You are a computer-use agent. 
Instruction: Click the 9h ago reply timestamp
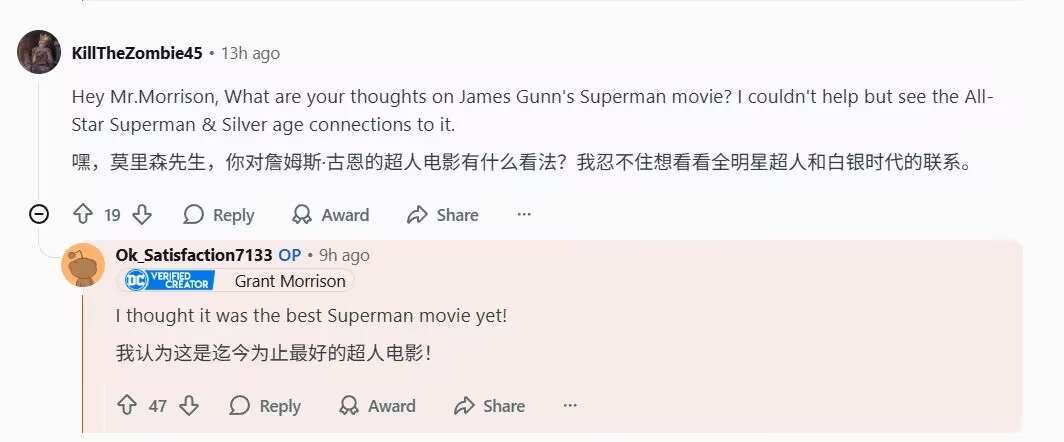pyautogui.click(x=343, y=255)
